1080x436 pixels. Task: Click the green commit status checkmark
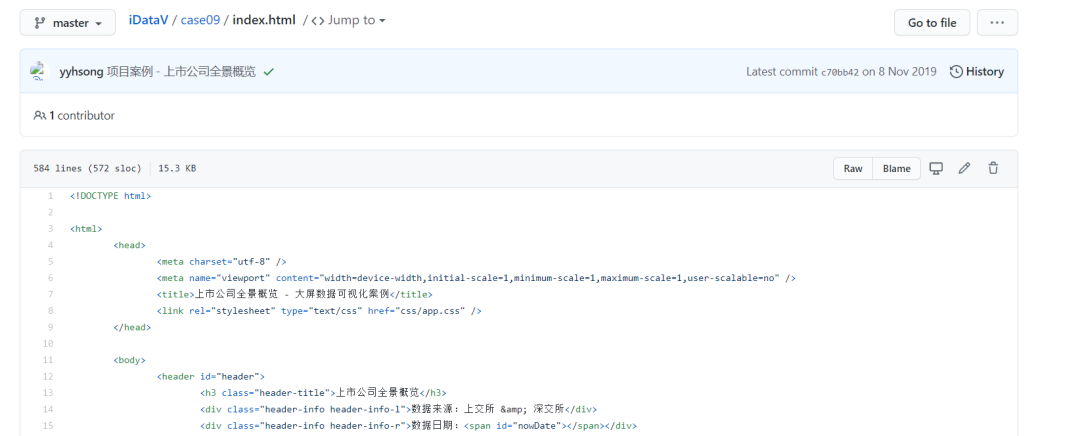pos(269,72)
